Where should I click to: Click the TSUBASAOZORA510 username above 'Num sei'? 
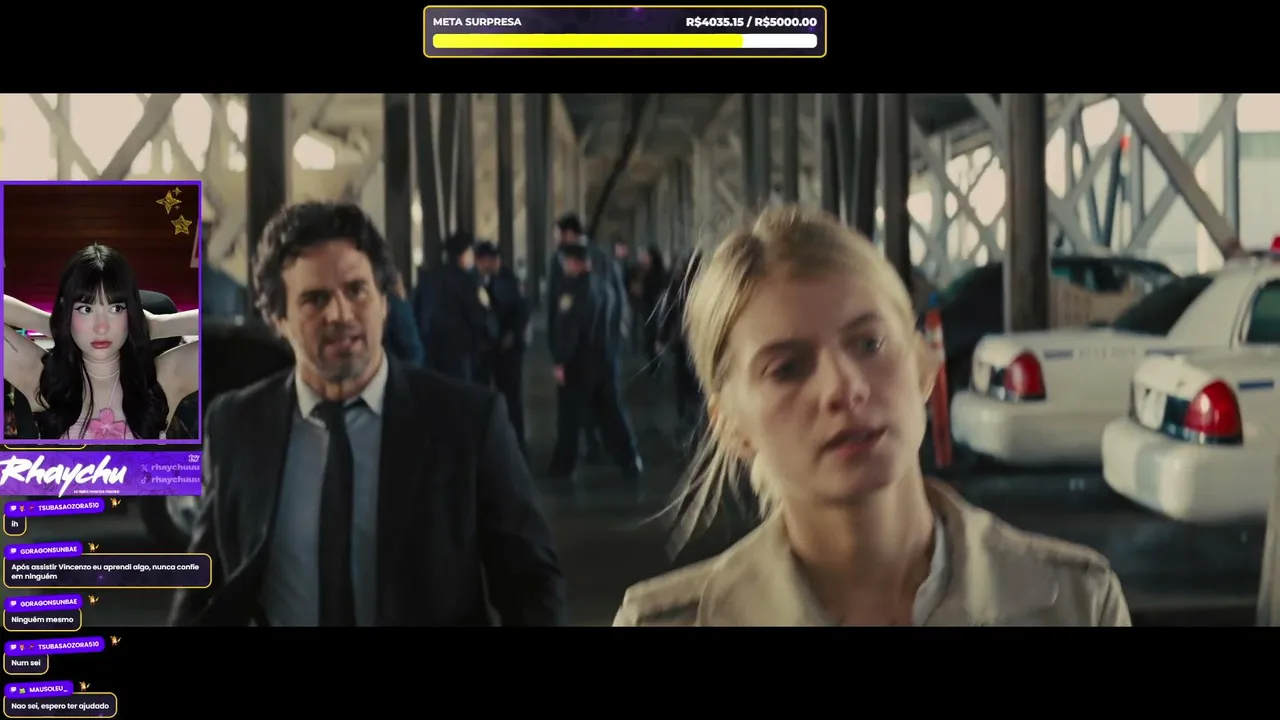68,646
